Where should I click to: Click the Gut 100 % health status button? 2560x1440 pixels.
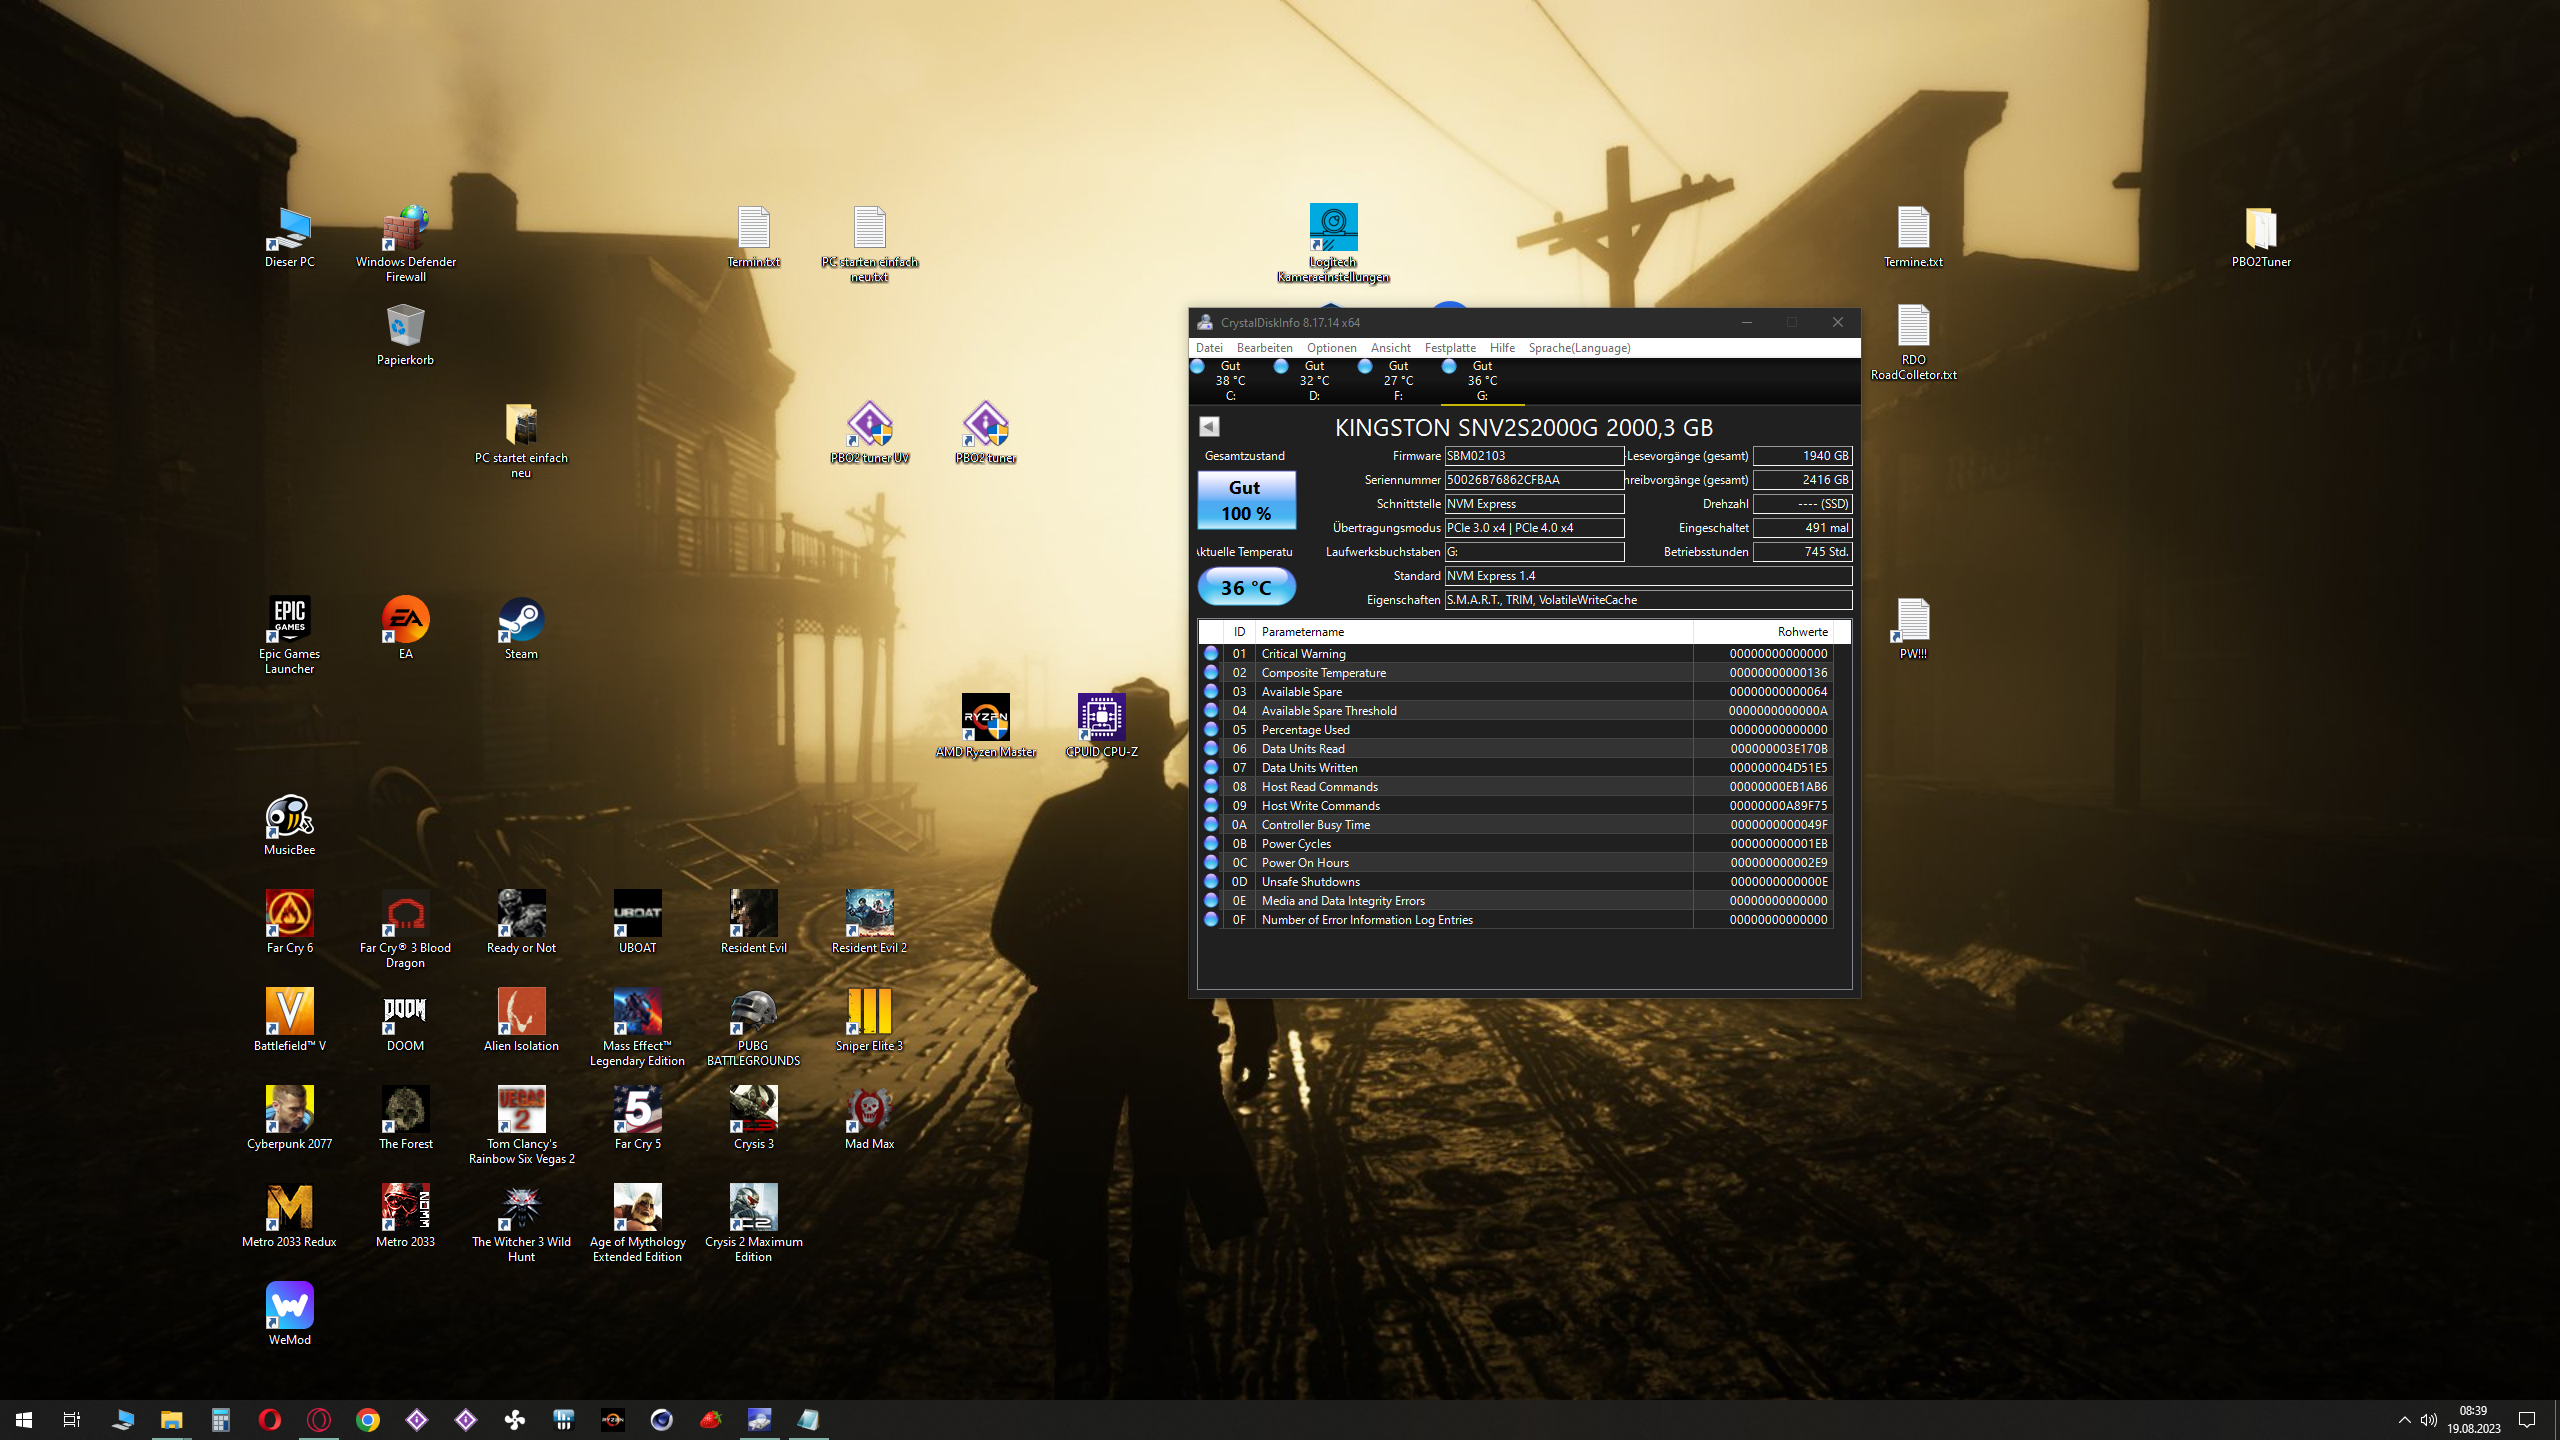(1246, 500)
